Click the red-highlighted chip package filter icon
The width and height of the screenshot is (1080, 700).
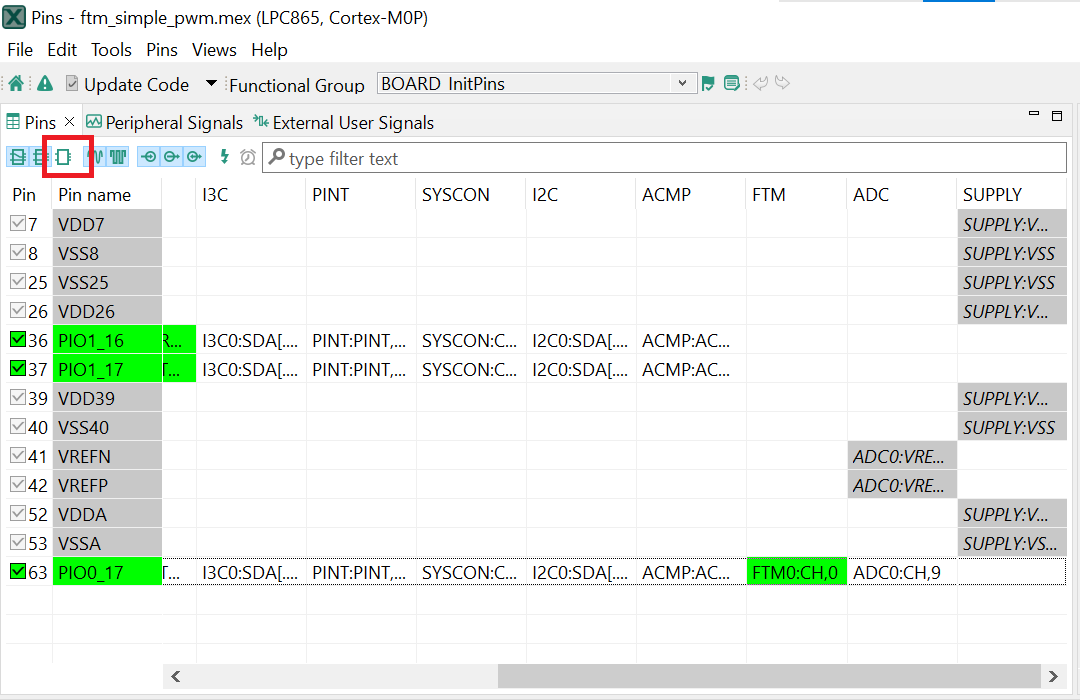[63, 157]
